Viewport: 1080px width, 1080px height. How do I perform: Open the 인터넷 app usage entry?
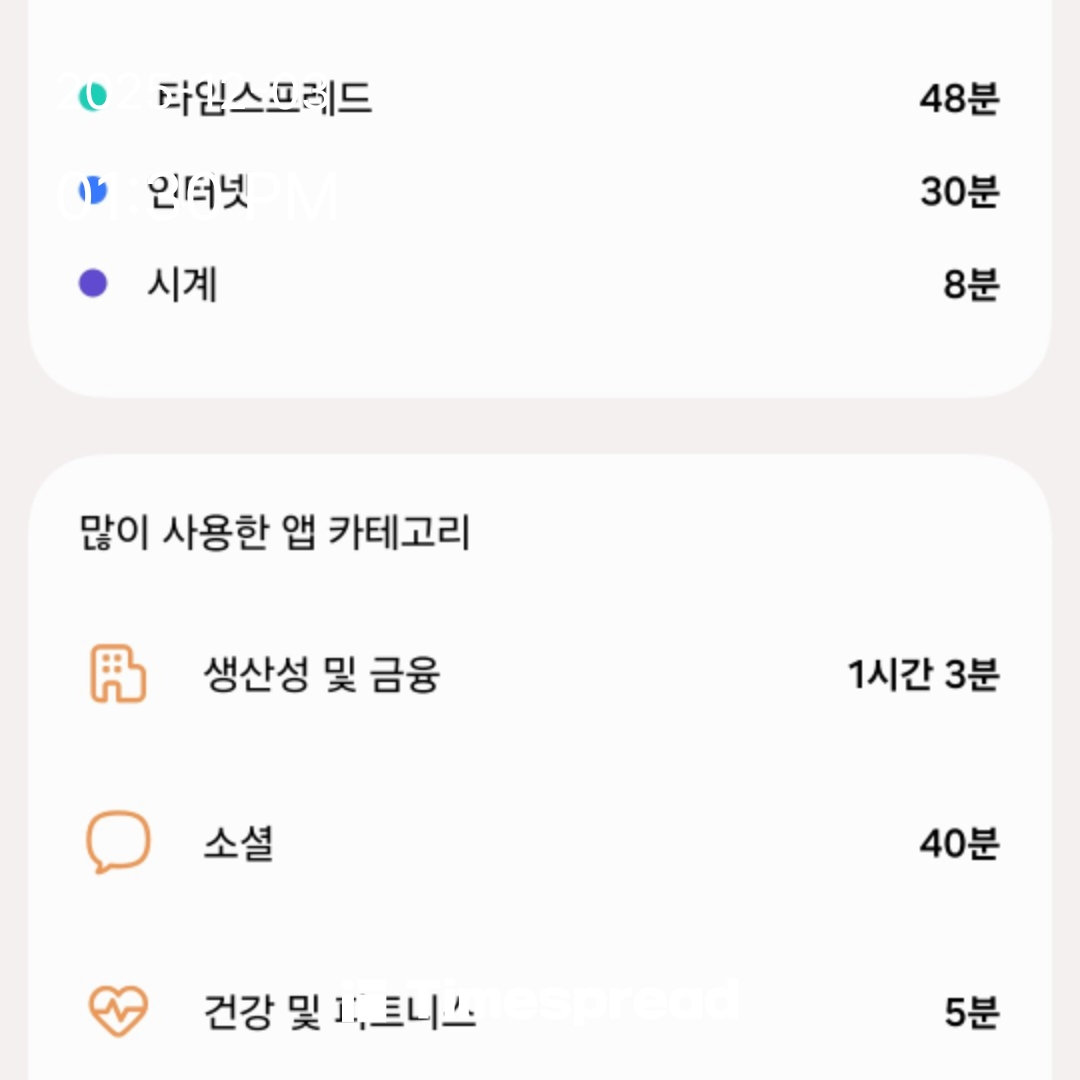(197, 191)
